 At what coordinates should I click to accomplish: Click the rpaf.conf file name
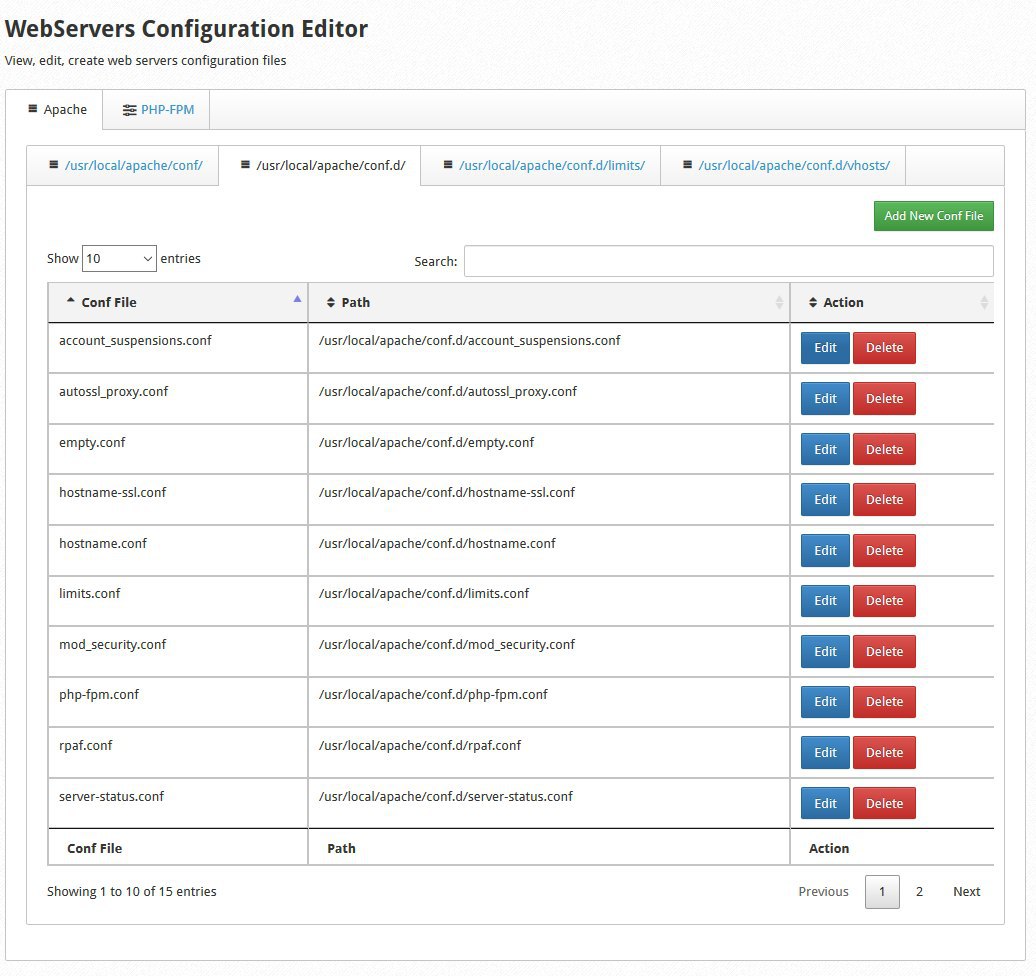86,746
